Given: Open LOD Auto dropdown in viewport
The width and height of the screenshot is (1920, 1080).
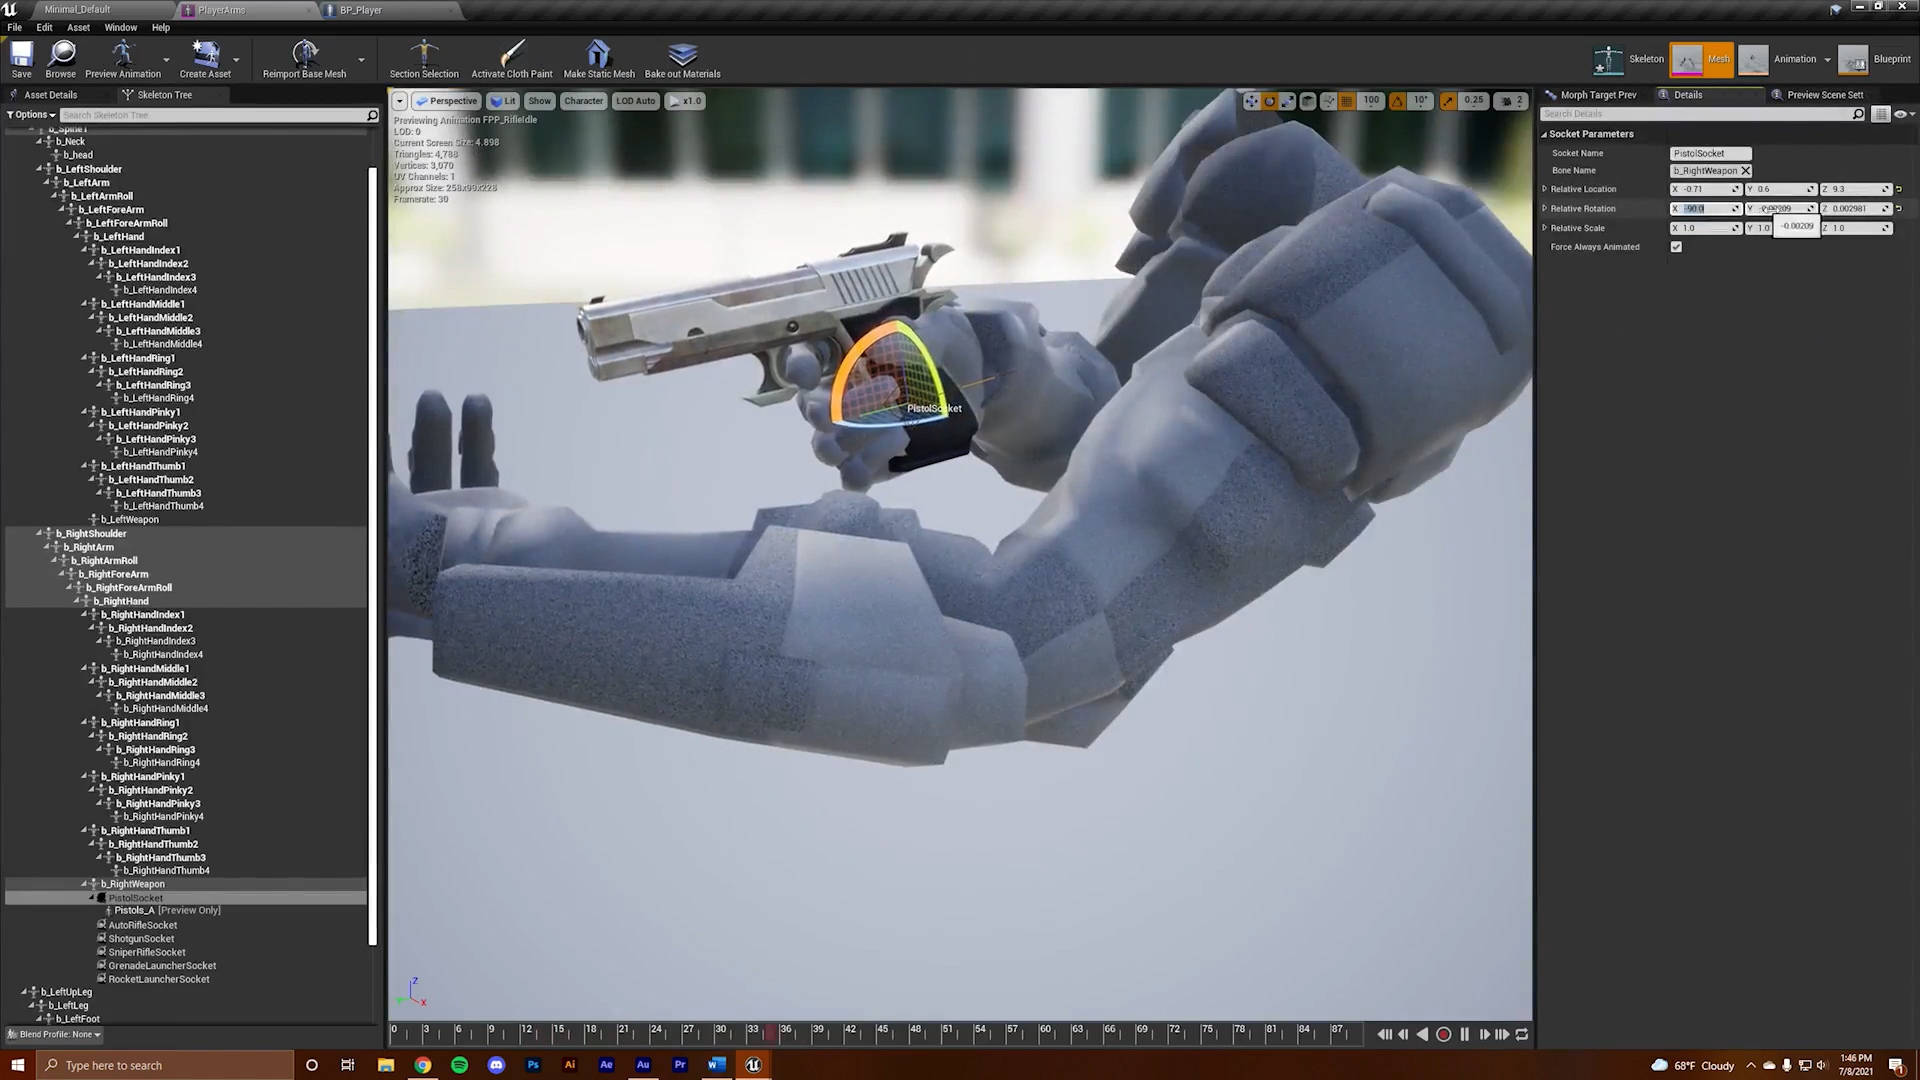Looking at the screenshot, I should pos(636,101).
